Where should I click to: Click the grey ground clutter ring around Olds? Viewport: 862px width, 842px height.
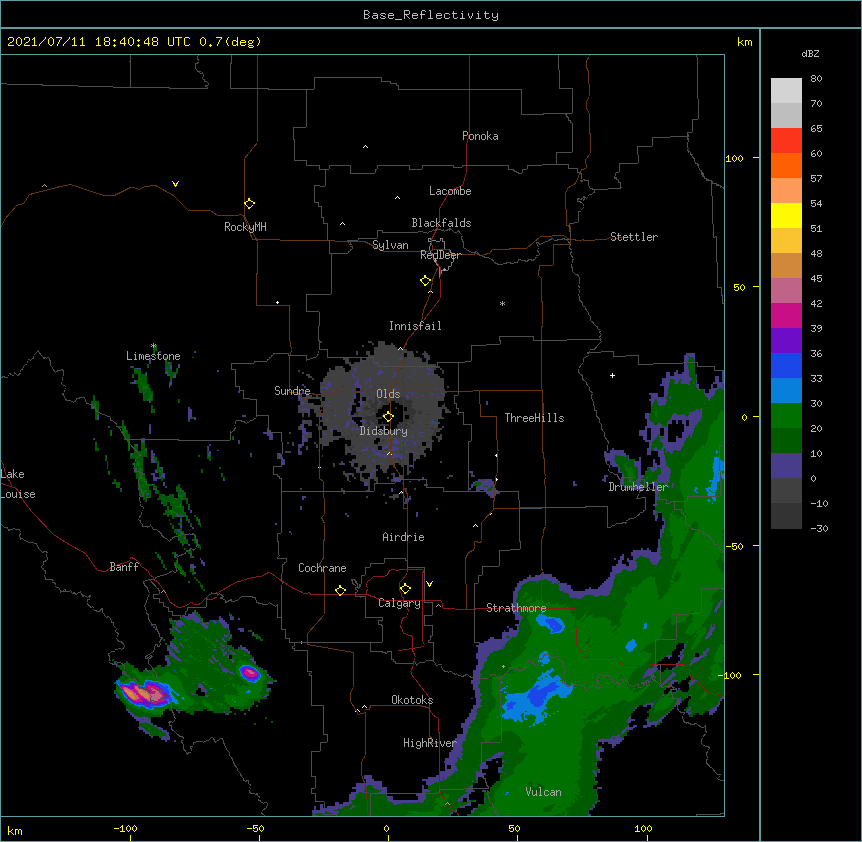[383, 409]
